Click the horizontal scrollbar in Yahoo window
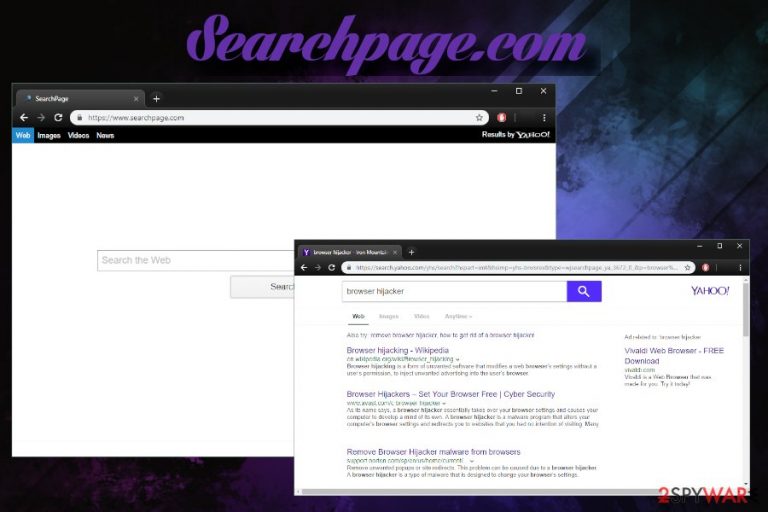 click(482, 491)
